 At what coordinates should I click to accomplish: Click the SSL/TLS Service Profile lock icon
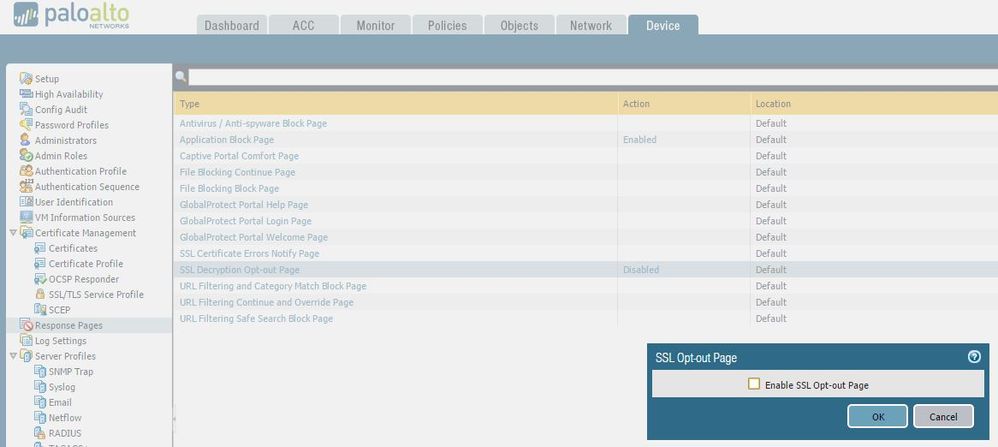coord(39,294)
